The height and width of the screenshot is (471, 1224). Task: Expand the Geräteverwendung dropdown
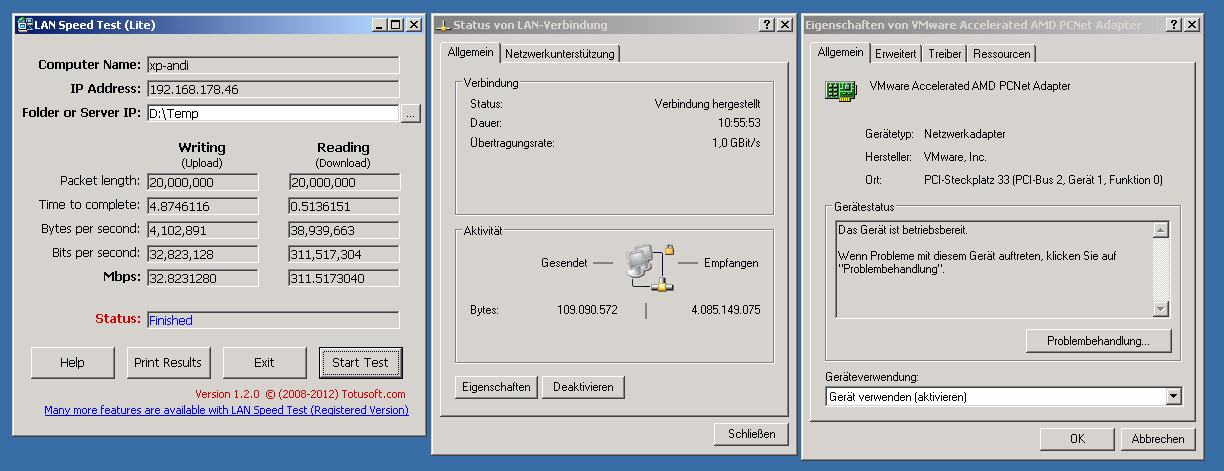(1174, 397)
